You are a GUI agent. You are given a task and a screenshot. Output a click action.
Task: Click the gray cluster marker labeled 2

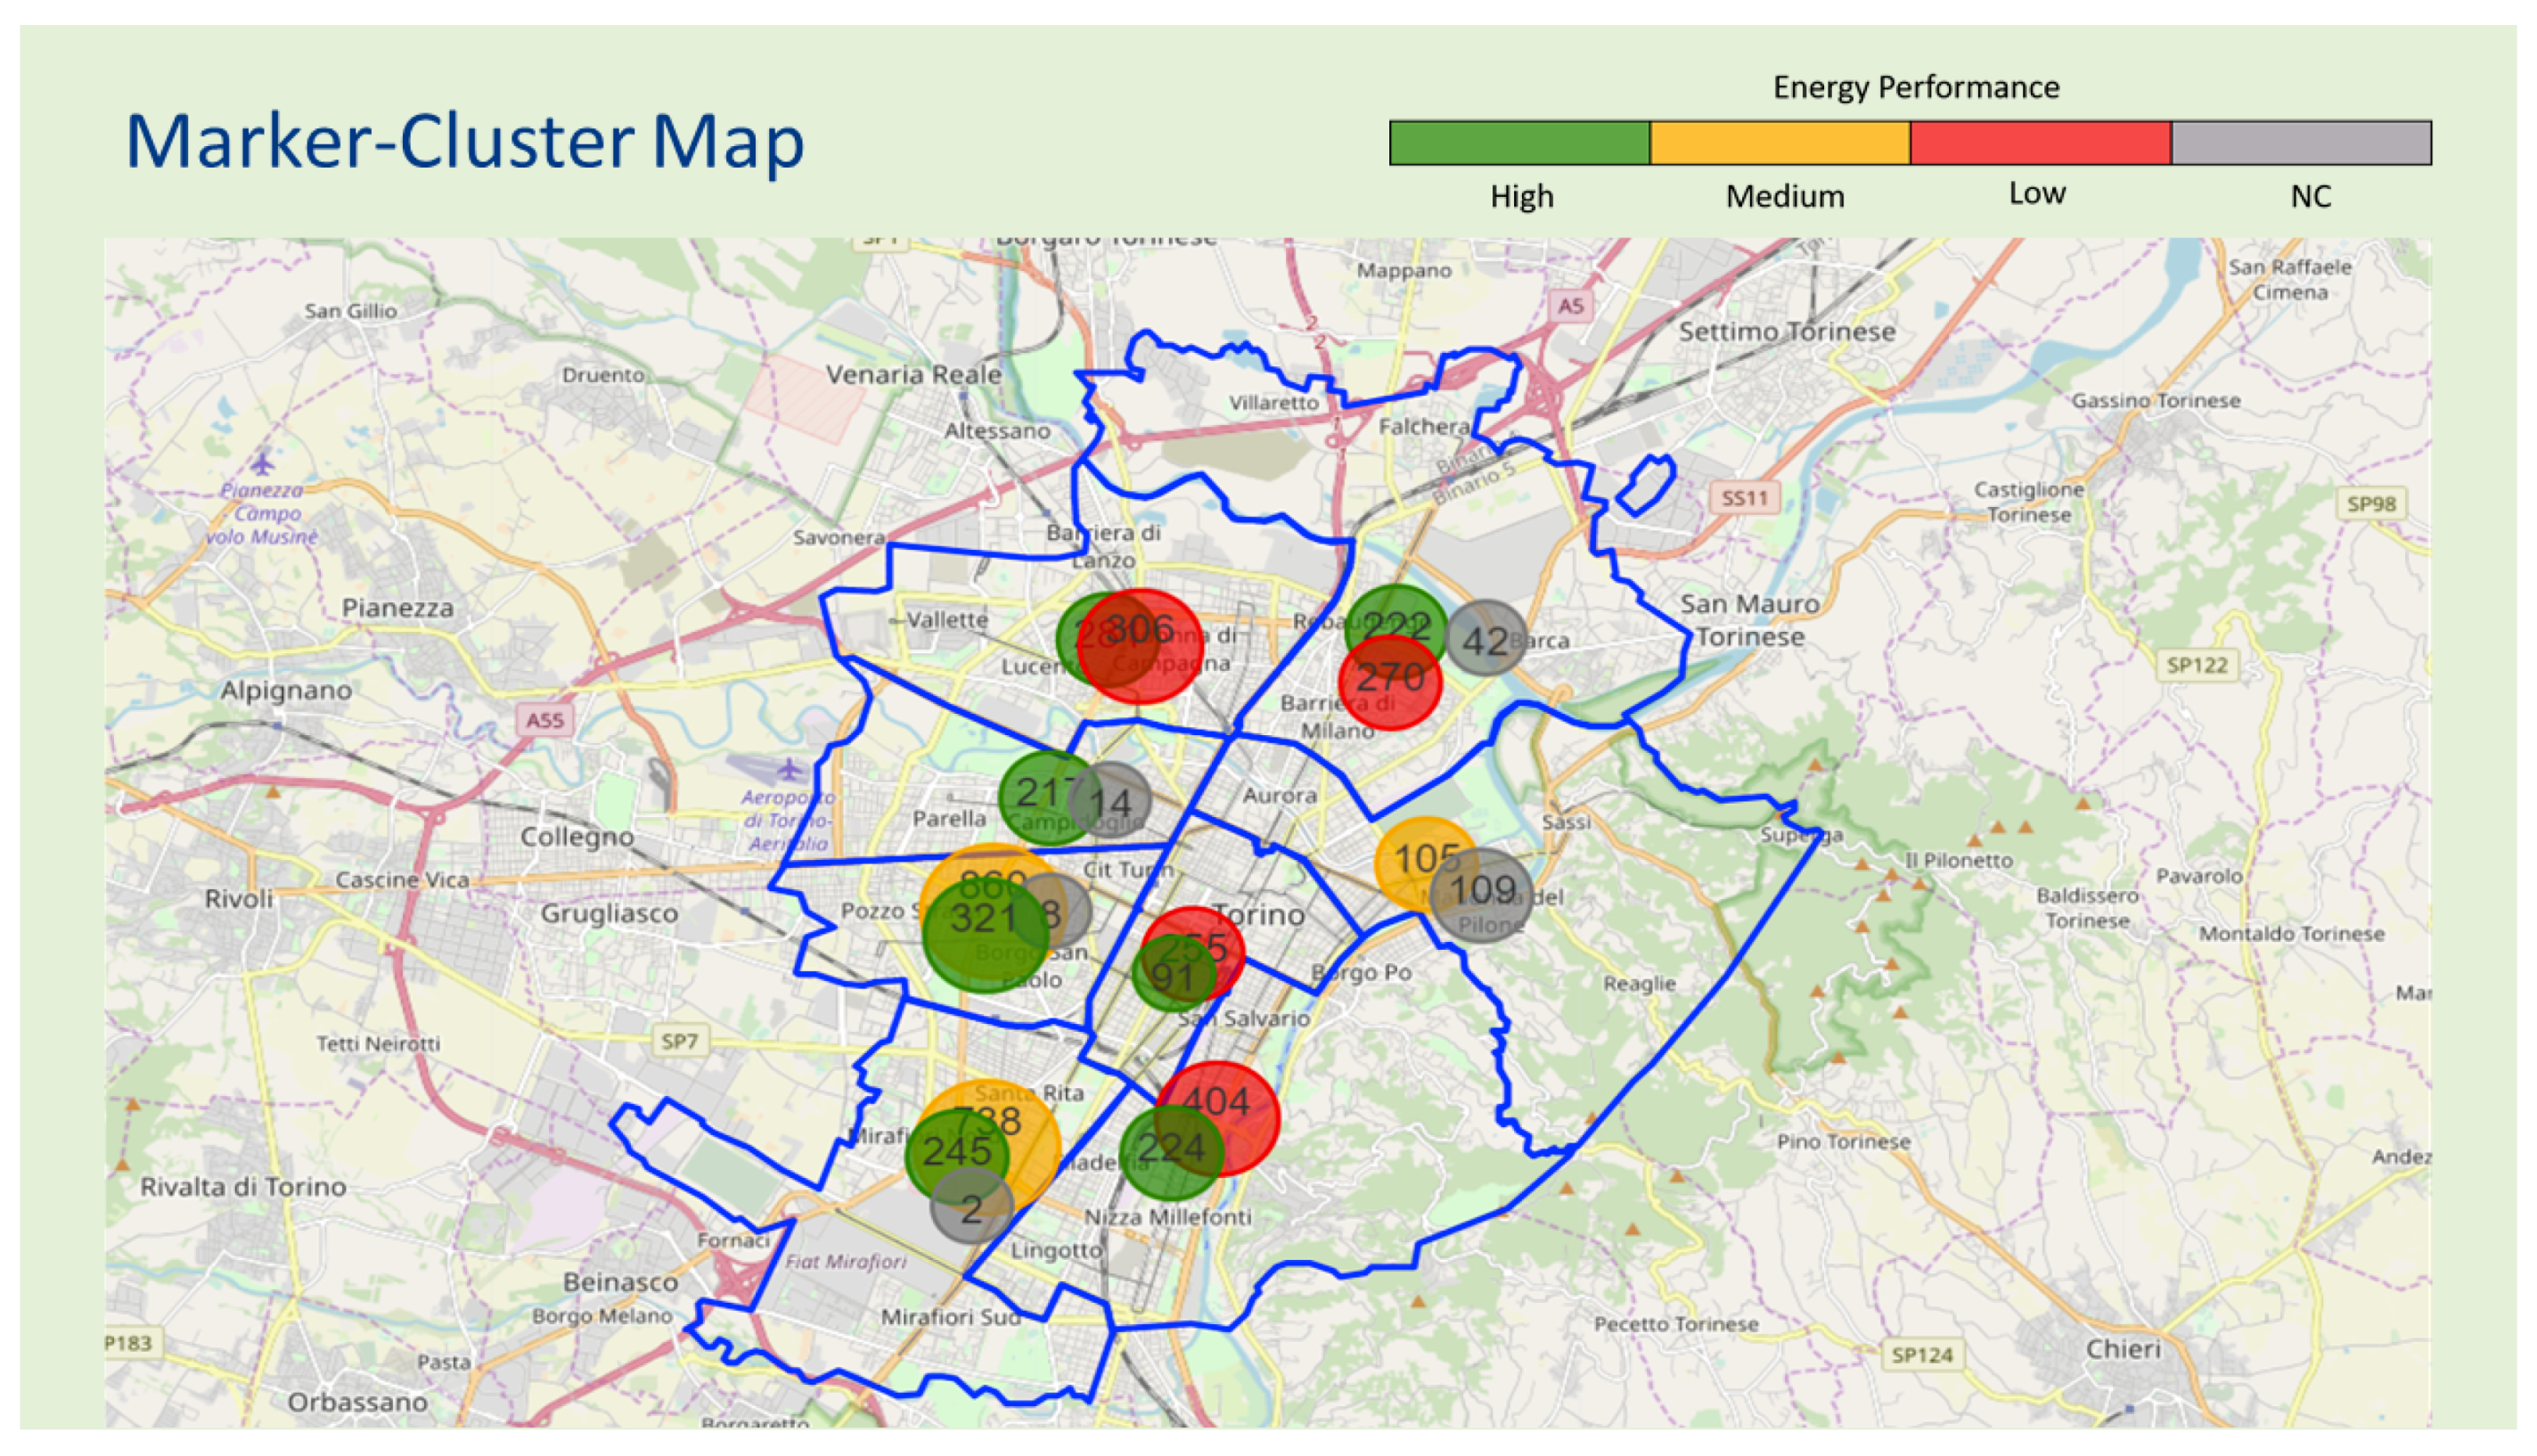click(971, 1208)
